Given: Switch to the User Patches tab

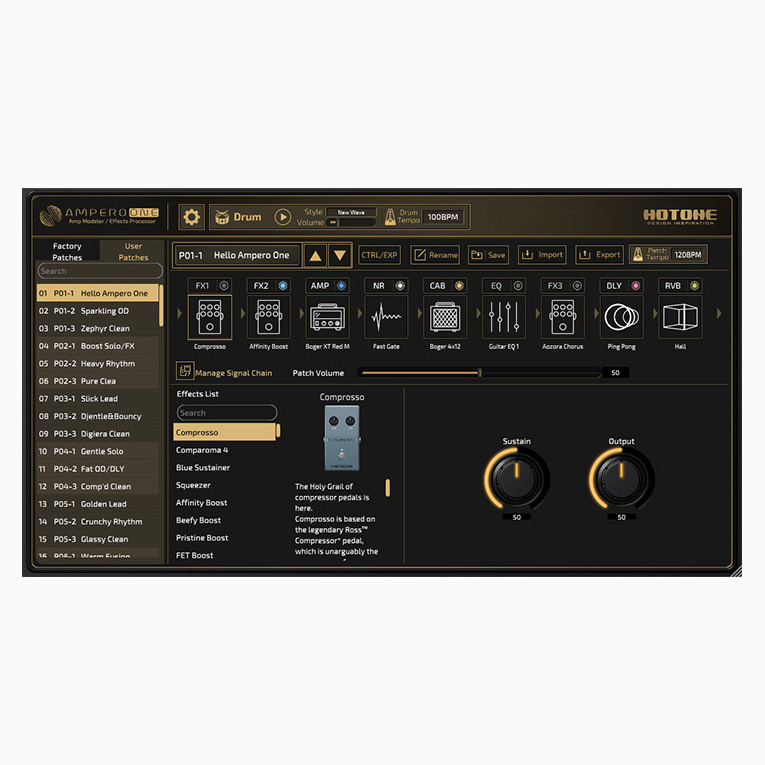Looking at the screenshot, I should coord(133,251).
